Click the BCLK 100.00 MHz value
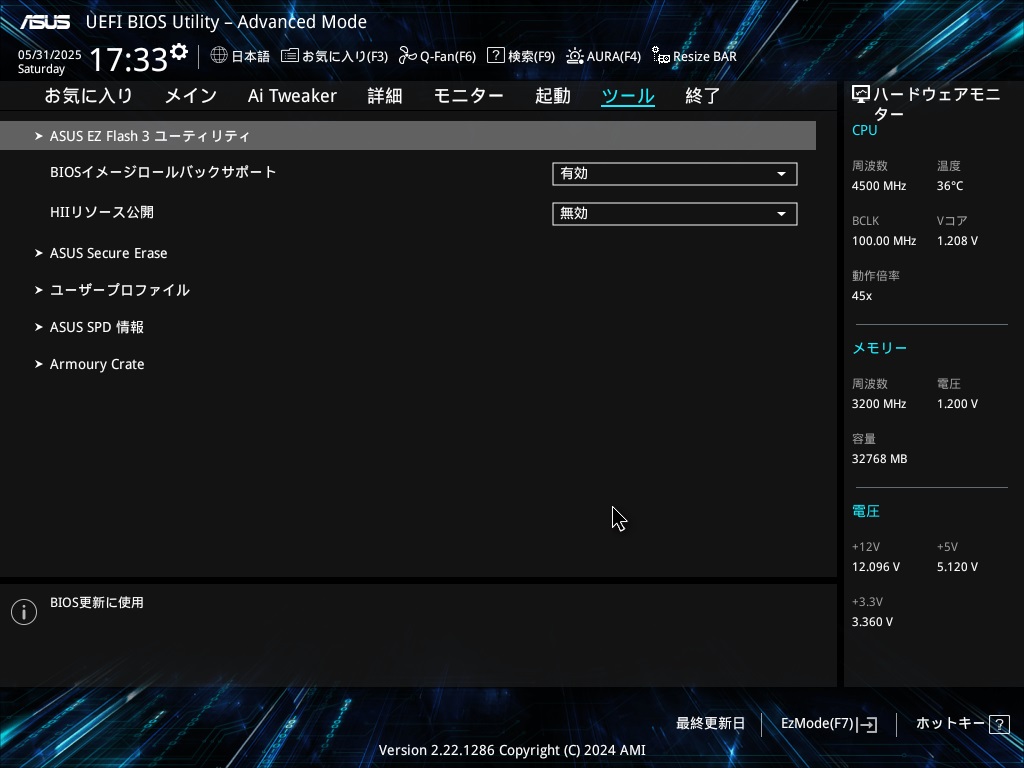The height and width of the screenshot is (768, 1024). pos(884,241)
